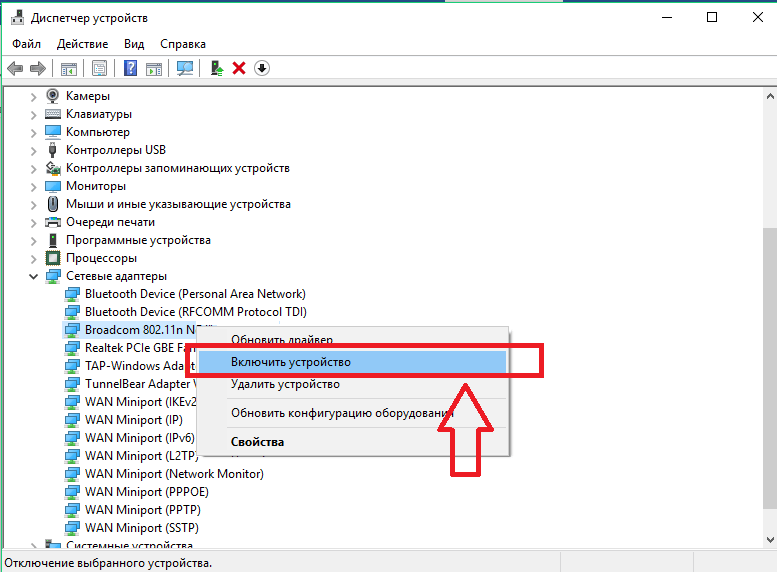Select the Мыши и иные указывающие устройства row

pyautogui.click(x=178, y=204)
